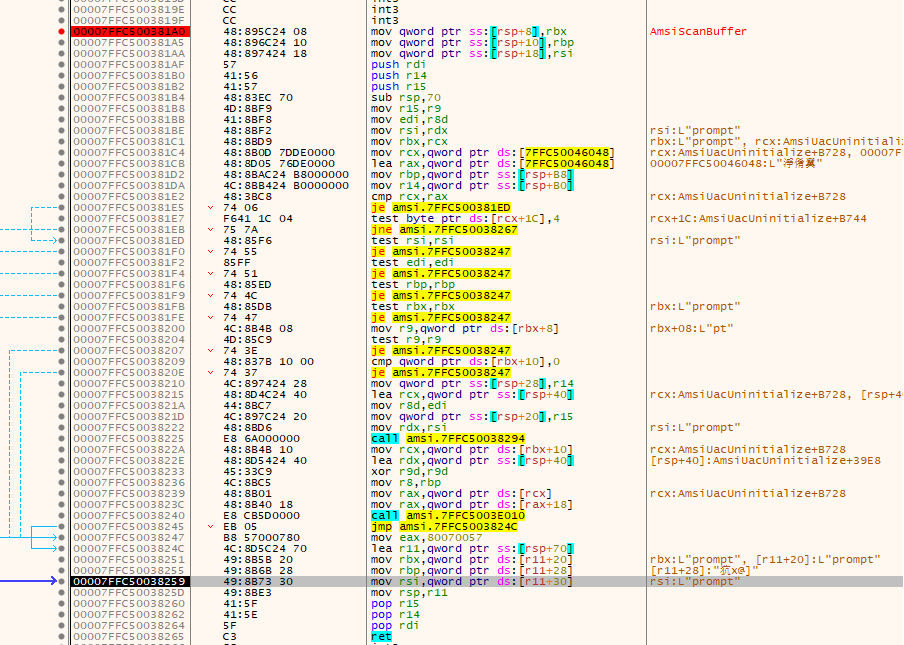Select instruction cmp rcx,rax

coord(409,197)
